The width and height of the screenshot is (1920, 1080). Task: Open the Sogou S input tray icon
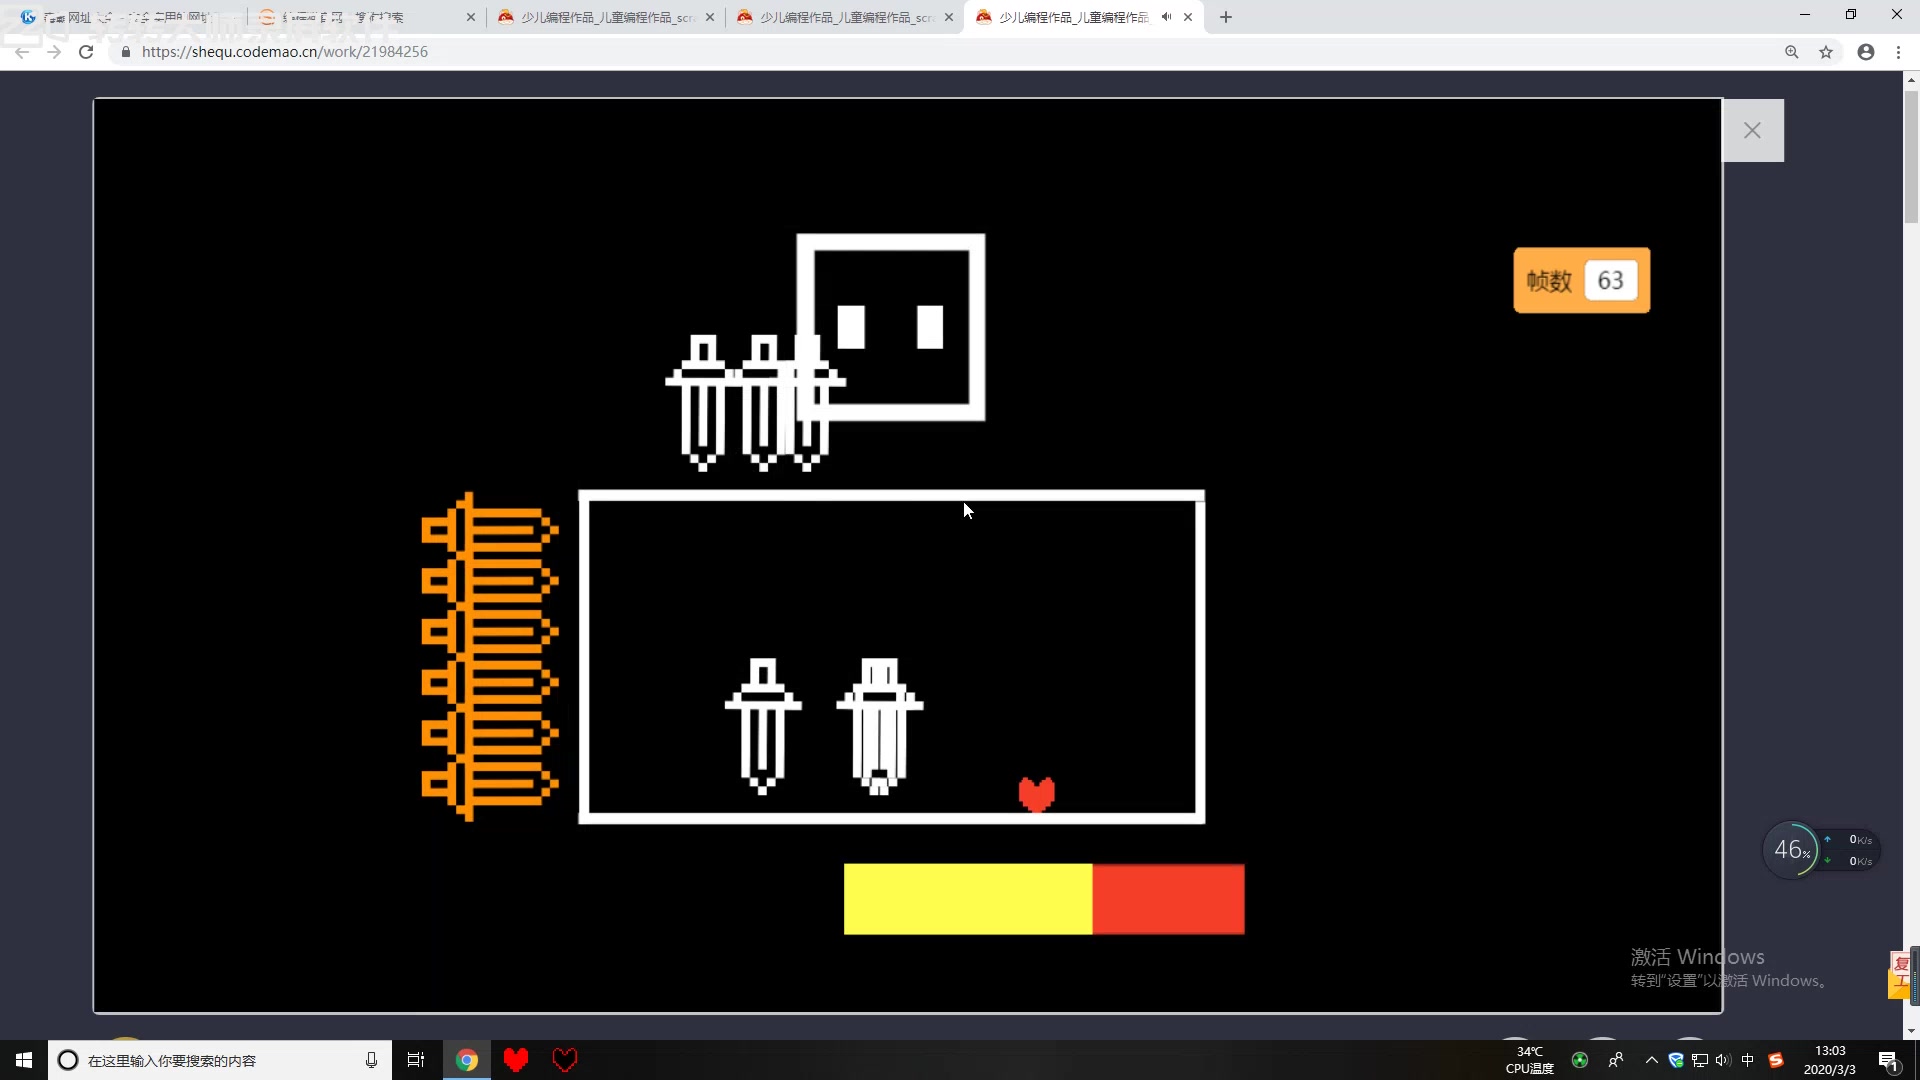pyautogui.click(x=1776, y=1060)
